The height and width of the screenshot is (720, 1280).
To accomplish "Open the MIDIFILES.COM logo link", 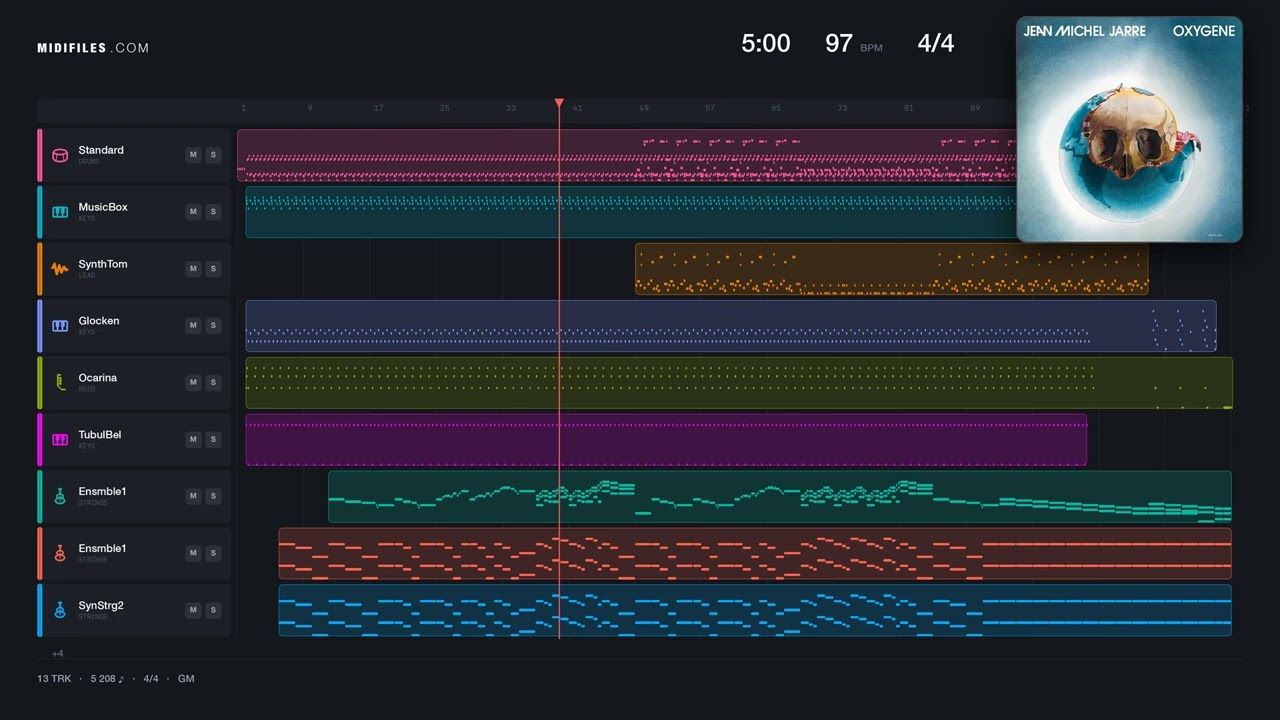I will pyautogui.click(x=93, y=48).
